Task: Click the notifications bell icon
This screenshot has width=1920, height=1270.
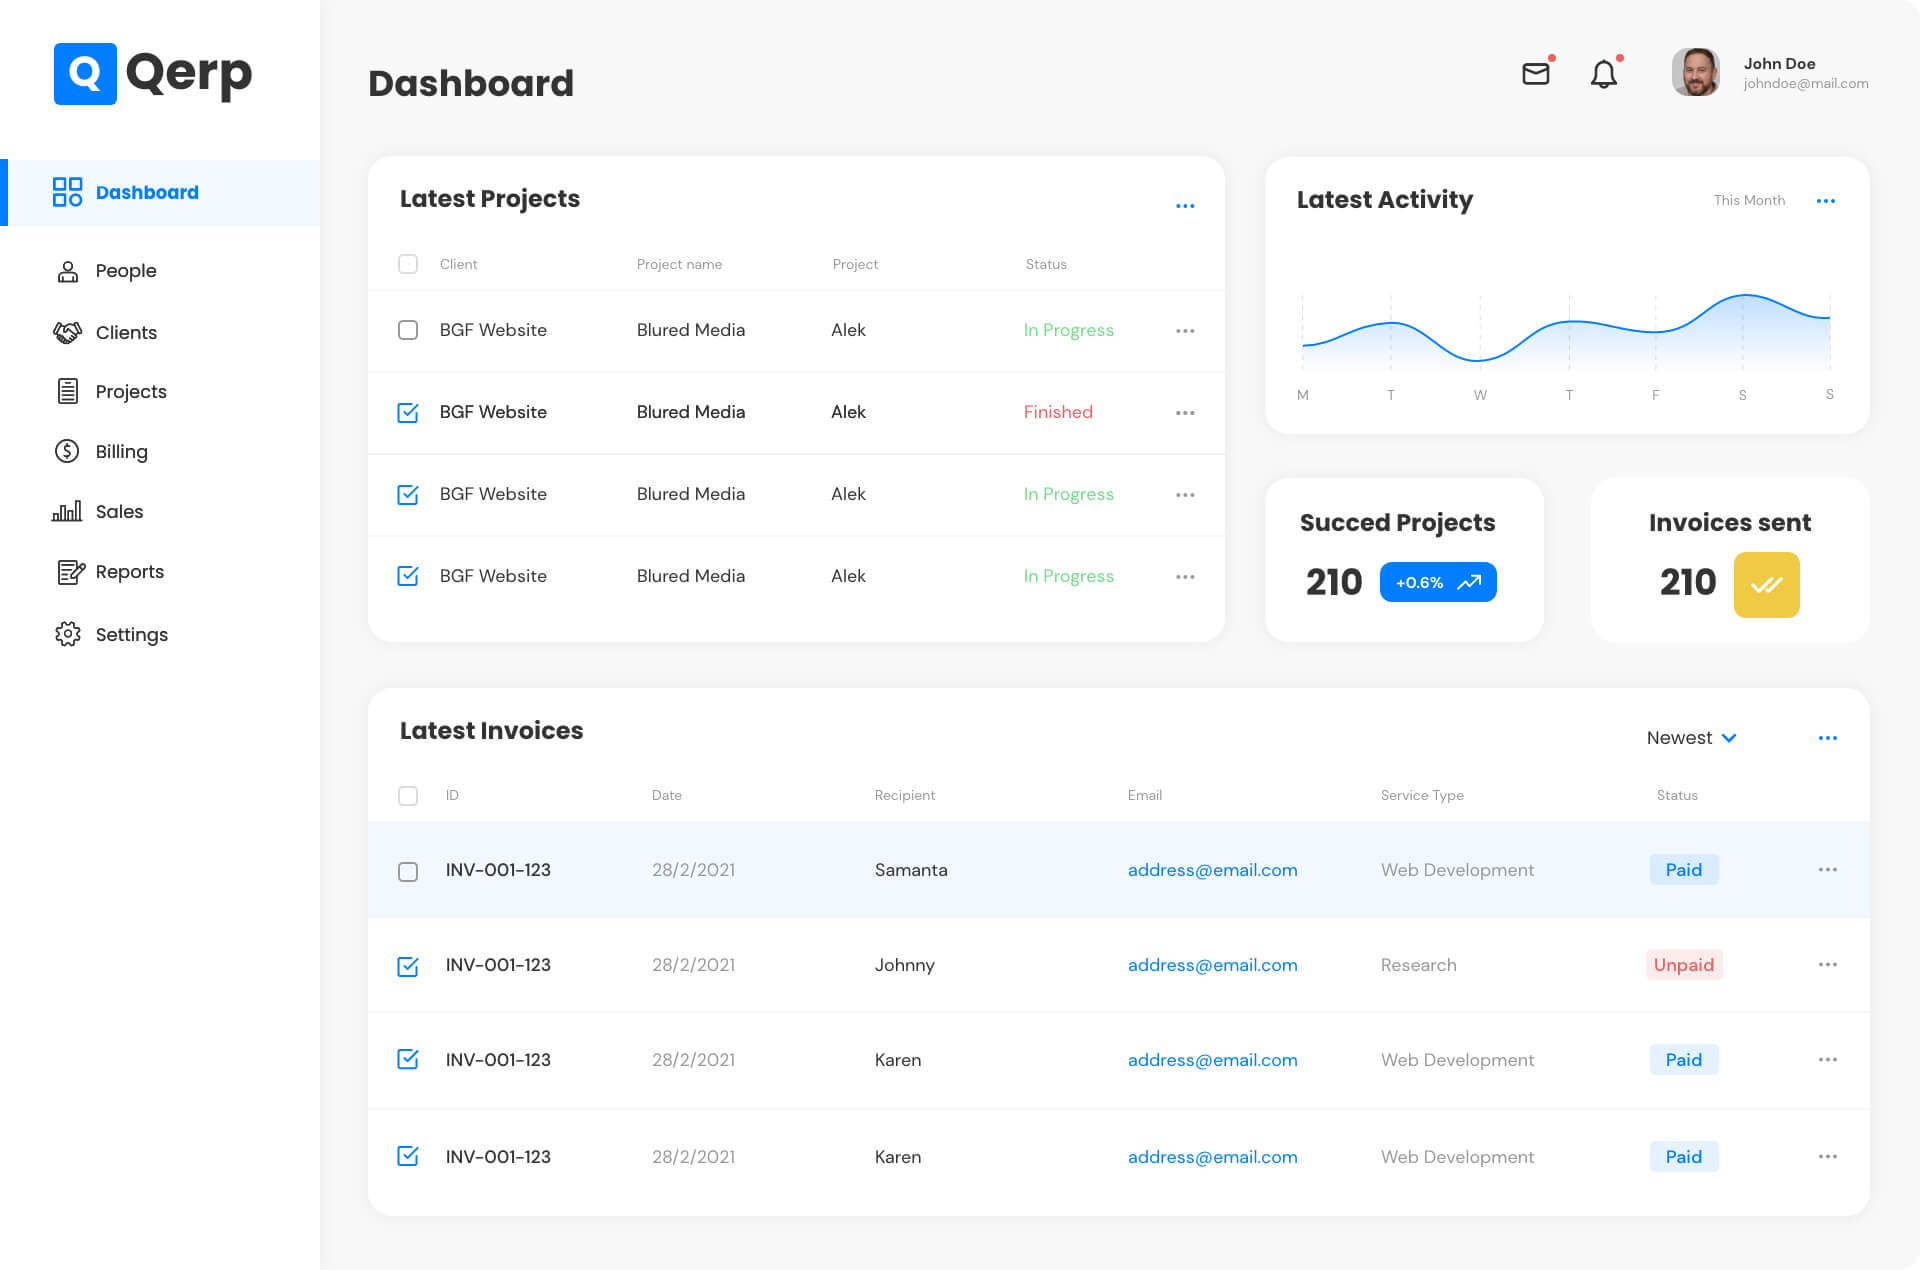Action: [1603, 74]
